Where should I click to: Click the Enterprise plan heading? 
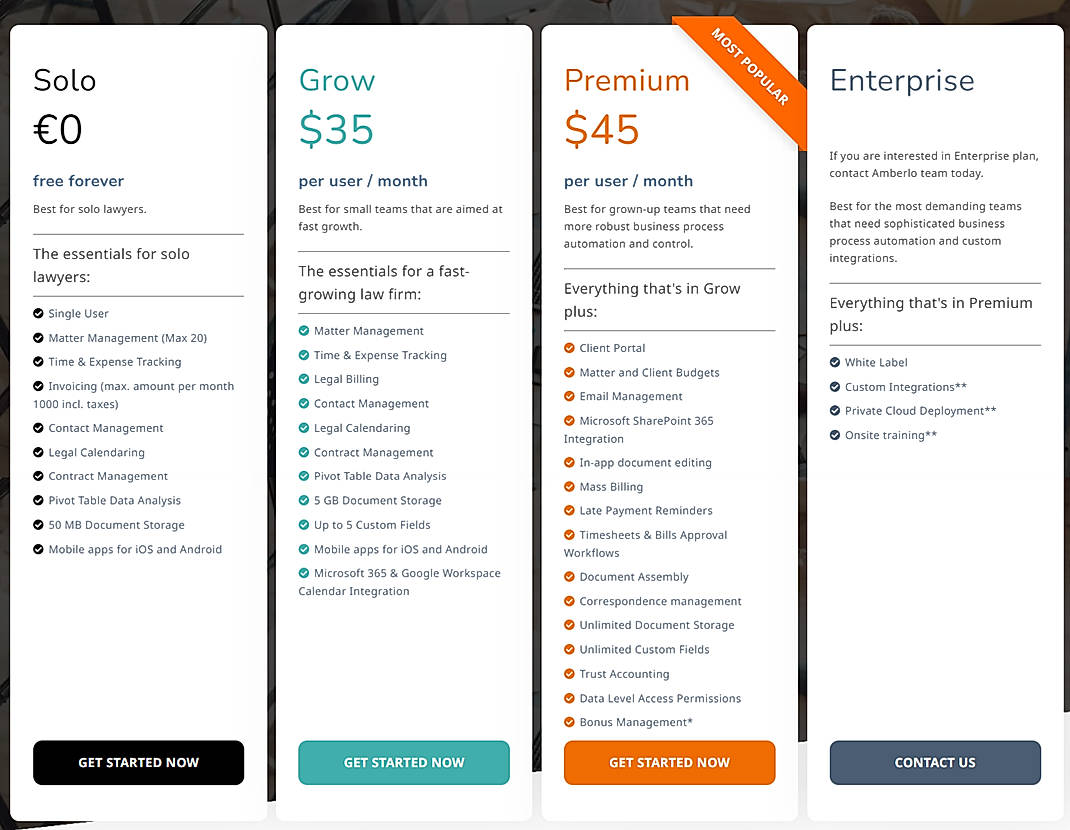coord(901,80)
